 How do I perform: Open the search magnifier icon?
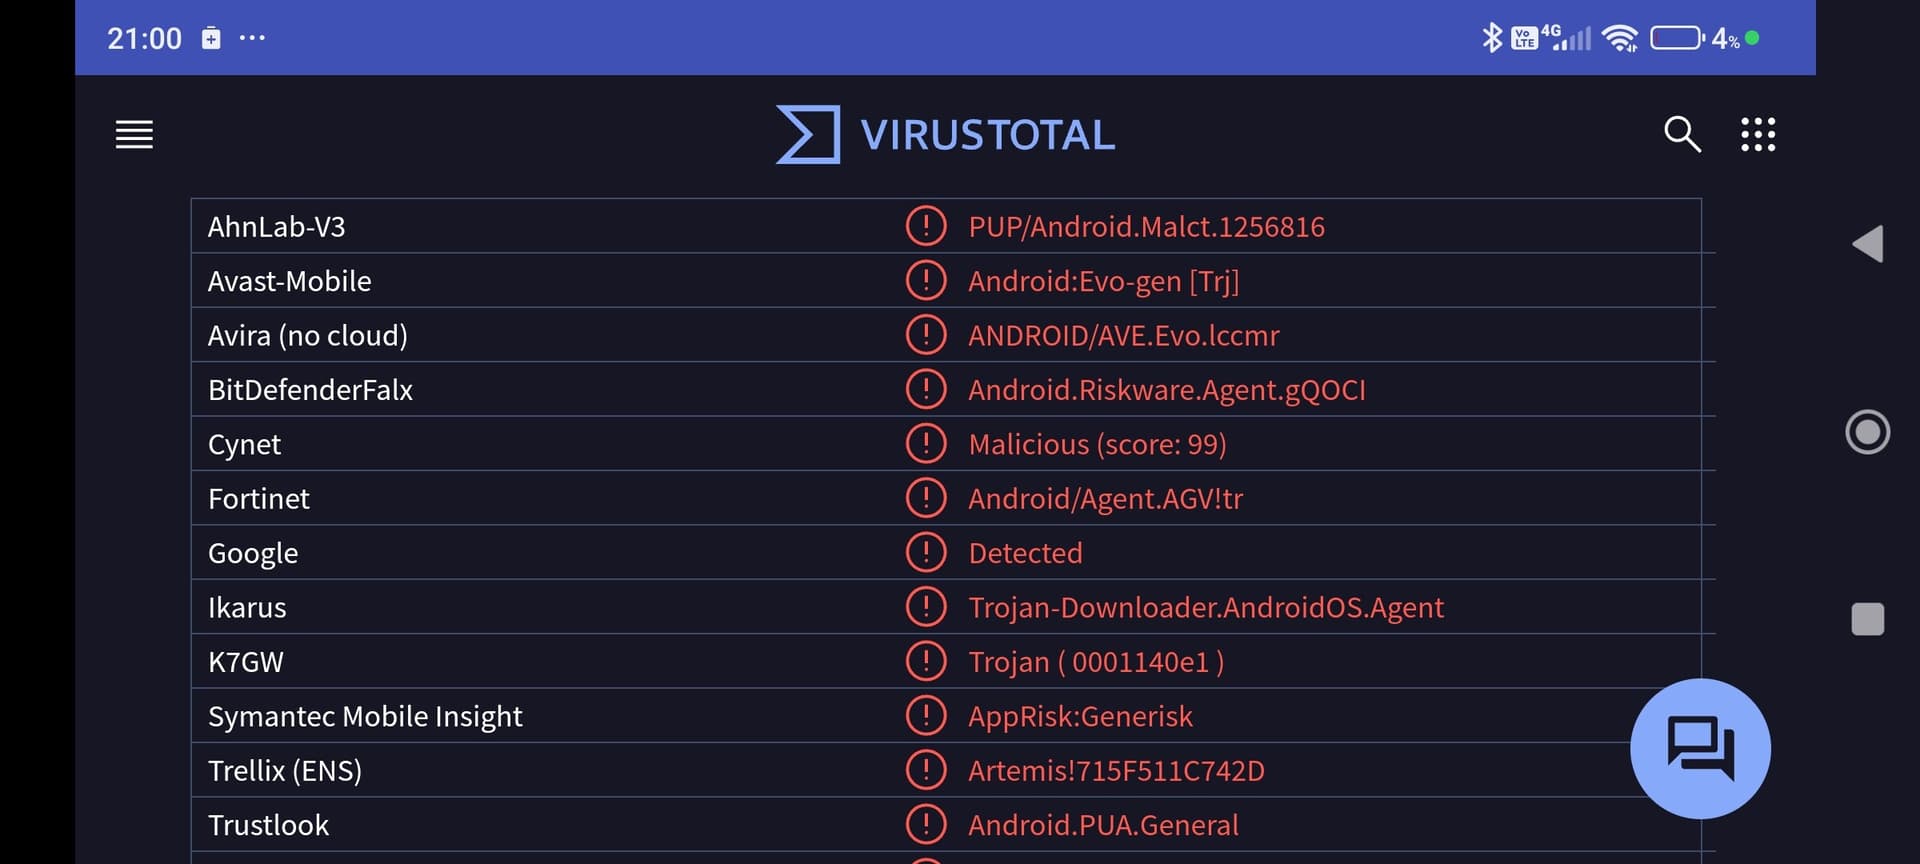(x=1682, y=134)
